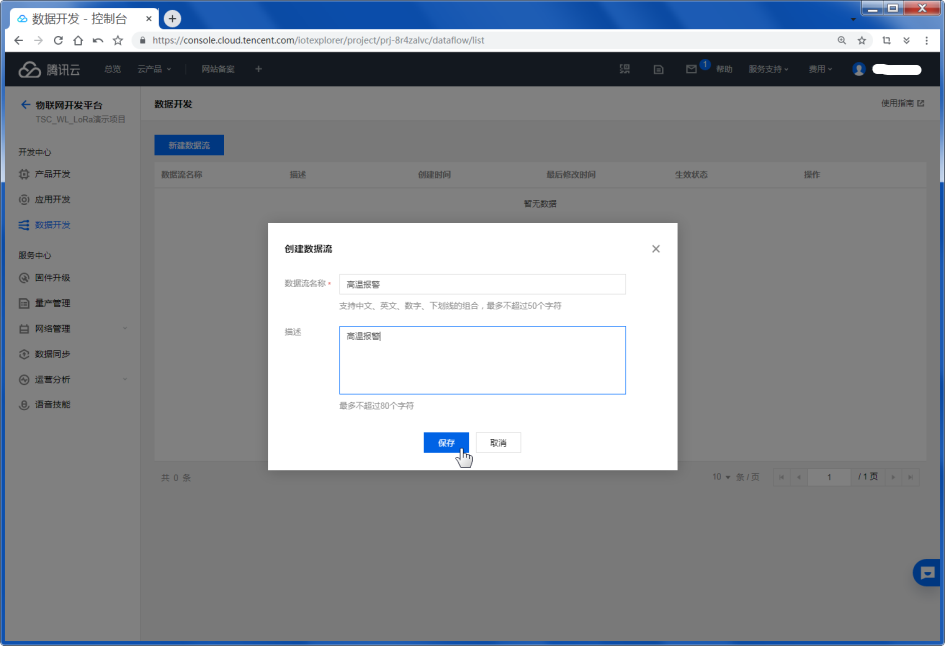Select 语音技能 in the sidebar

pyautogui.click(x=52, y=405)
